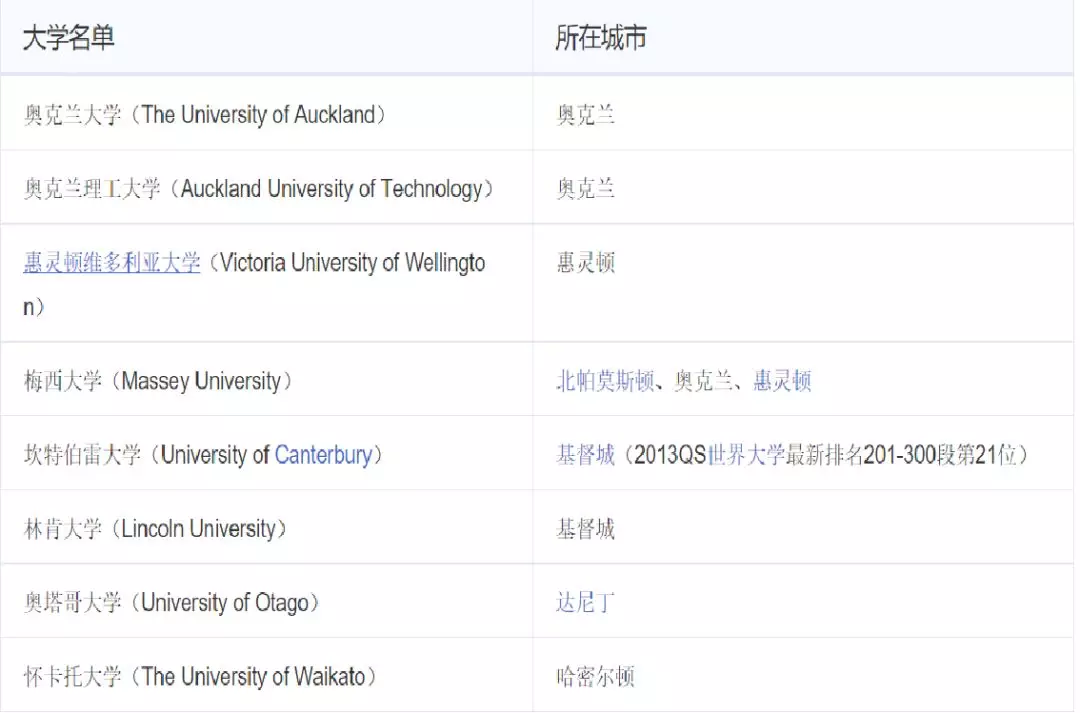Open the 北帕莫斯顿 city link
1080x713 pixels.
[605, 381]
